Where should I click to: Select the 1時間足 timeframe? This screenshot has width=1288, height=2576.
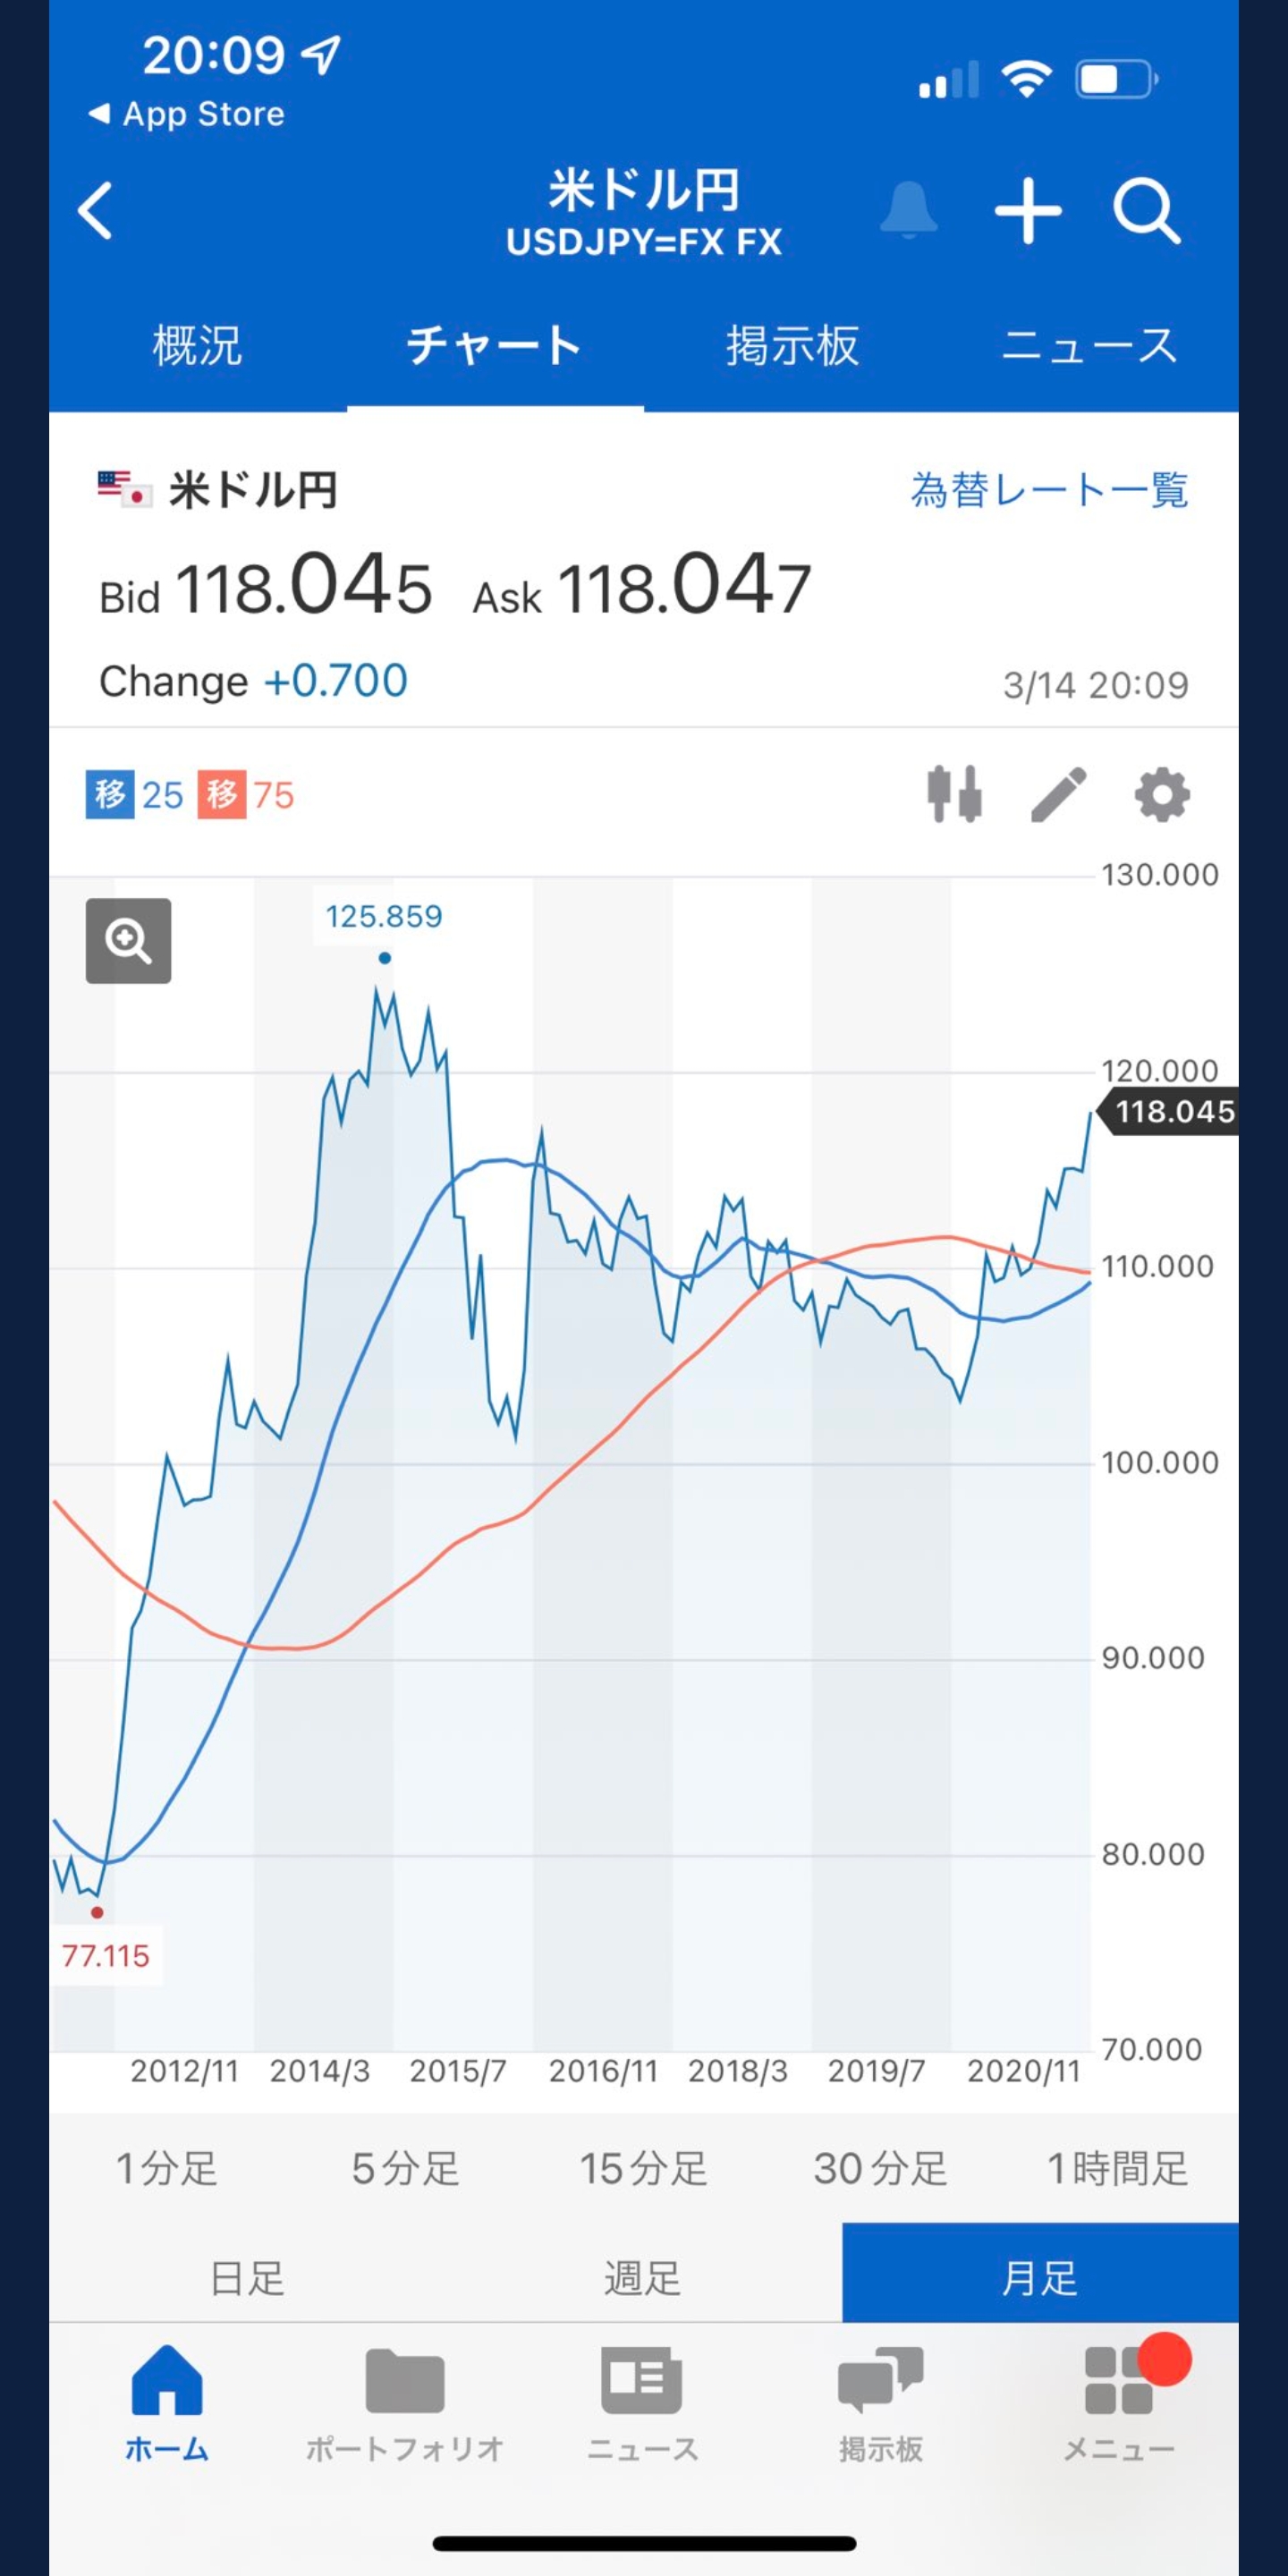pyautogui.click(x=1117, y=2168)
